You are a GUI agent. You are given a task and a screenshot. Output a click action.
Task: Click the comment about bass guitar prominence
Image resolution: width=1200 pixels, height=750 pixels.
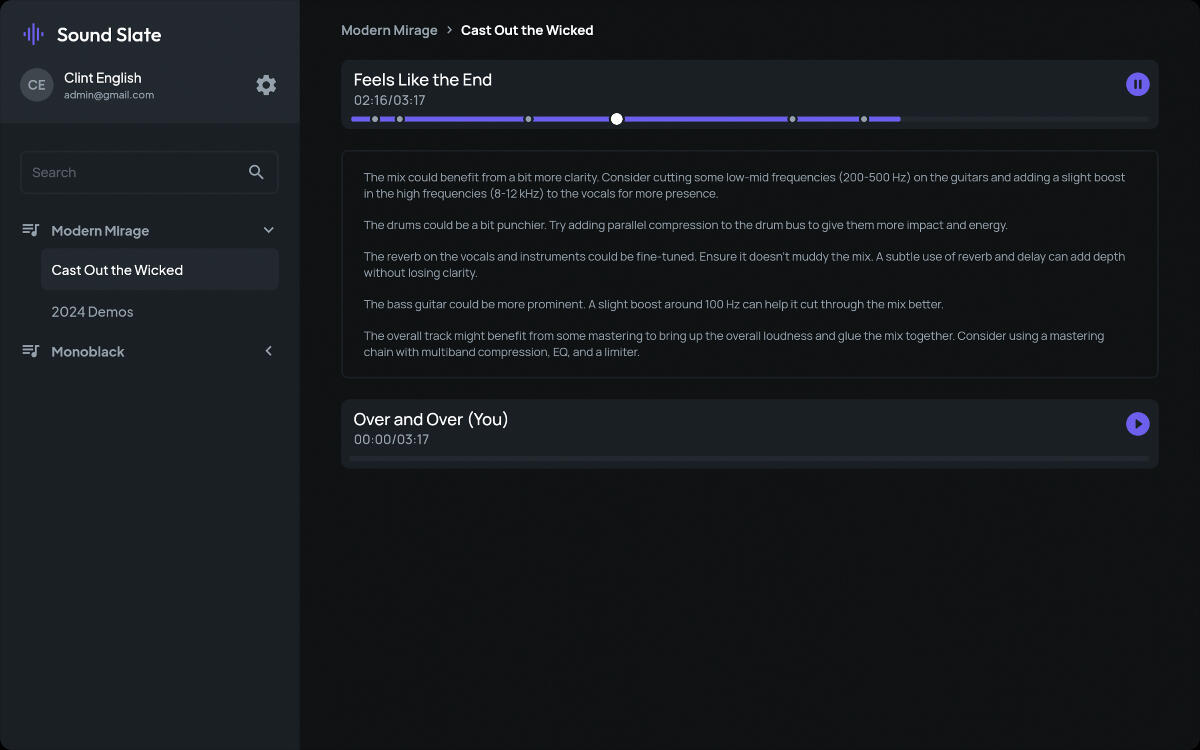pos(654,304)
